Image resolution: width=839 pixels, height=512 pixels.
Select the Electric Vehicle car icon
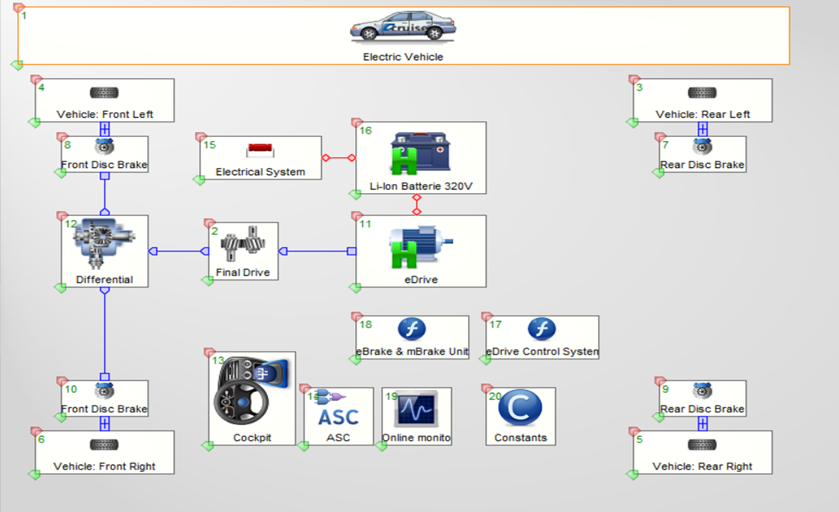click(402, 27)
